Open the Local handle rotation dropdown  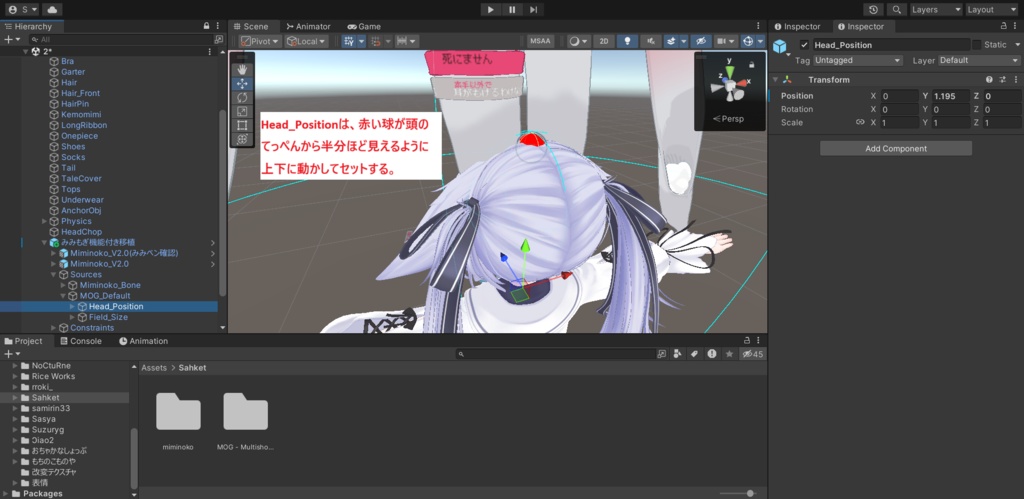pyautogui.click(x=306, y=41)
